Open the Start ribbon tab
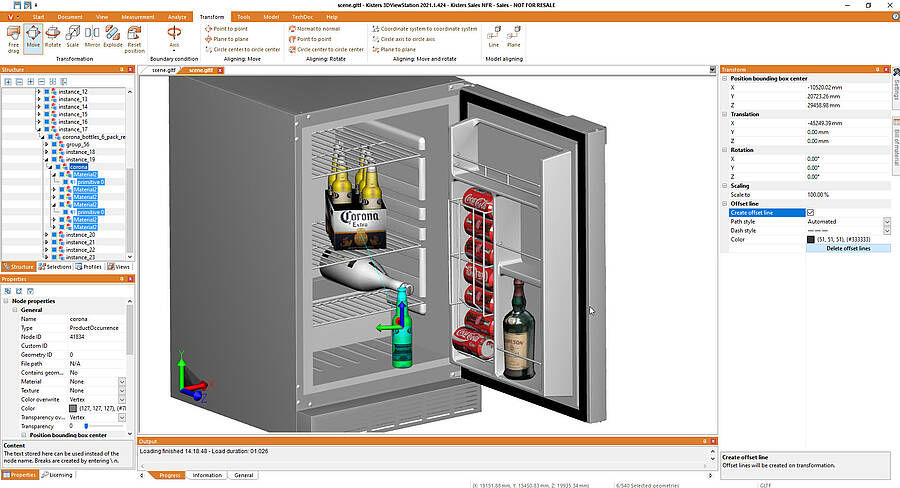 point(38,17)
